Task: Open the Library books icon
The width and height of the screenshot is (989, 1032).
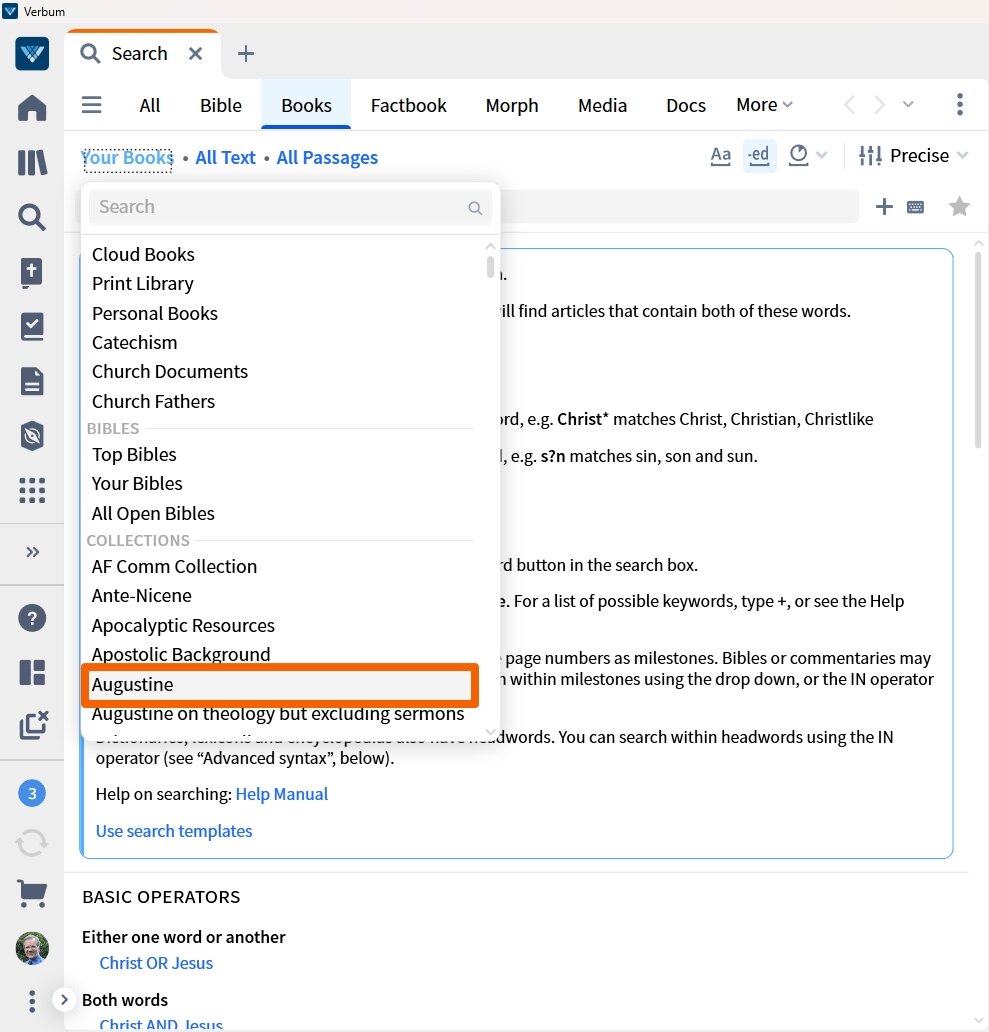Action: coord(32,163)
